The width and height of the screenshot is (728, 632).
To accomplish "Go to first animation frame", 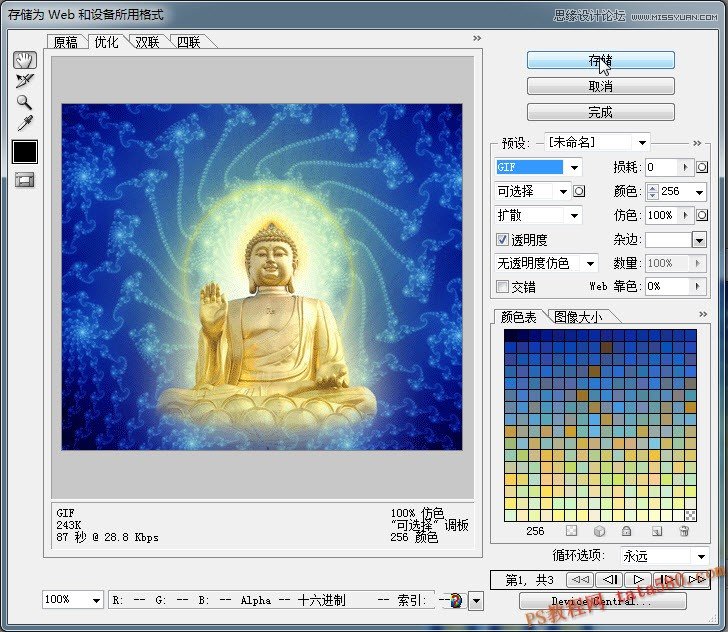I will (580, 580).
